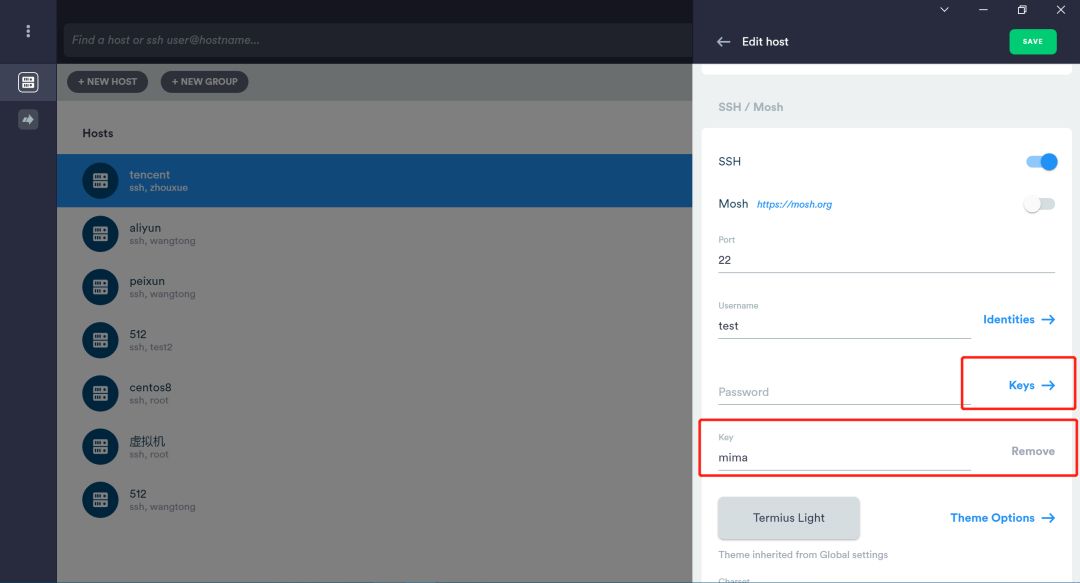
Task: Open Theme Options
Action: 1002,518
